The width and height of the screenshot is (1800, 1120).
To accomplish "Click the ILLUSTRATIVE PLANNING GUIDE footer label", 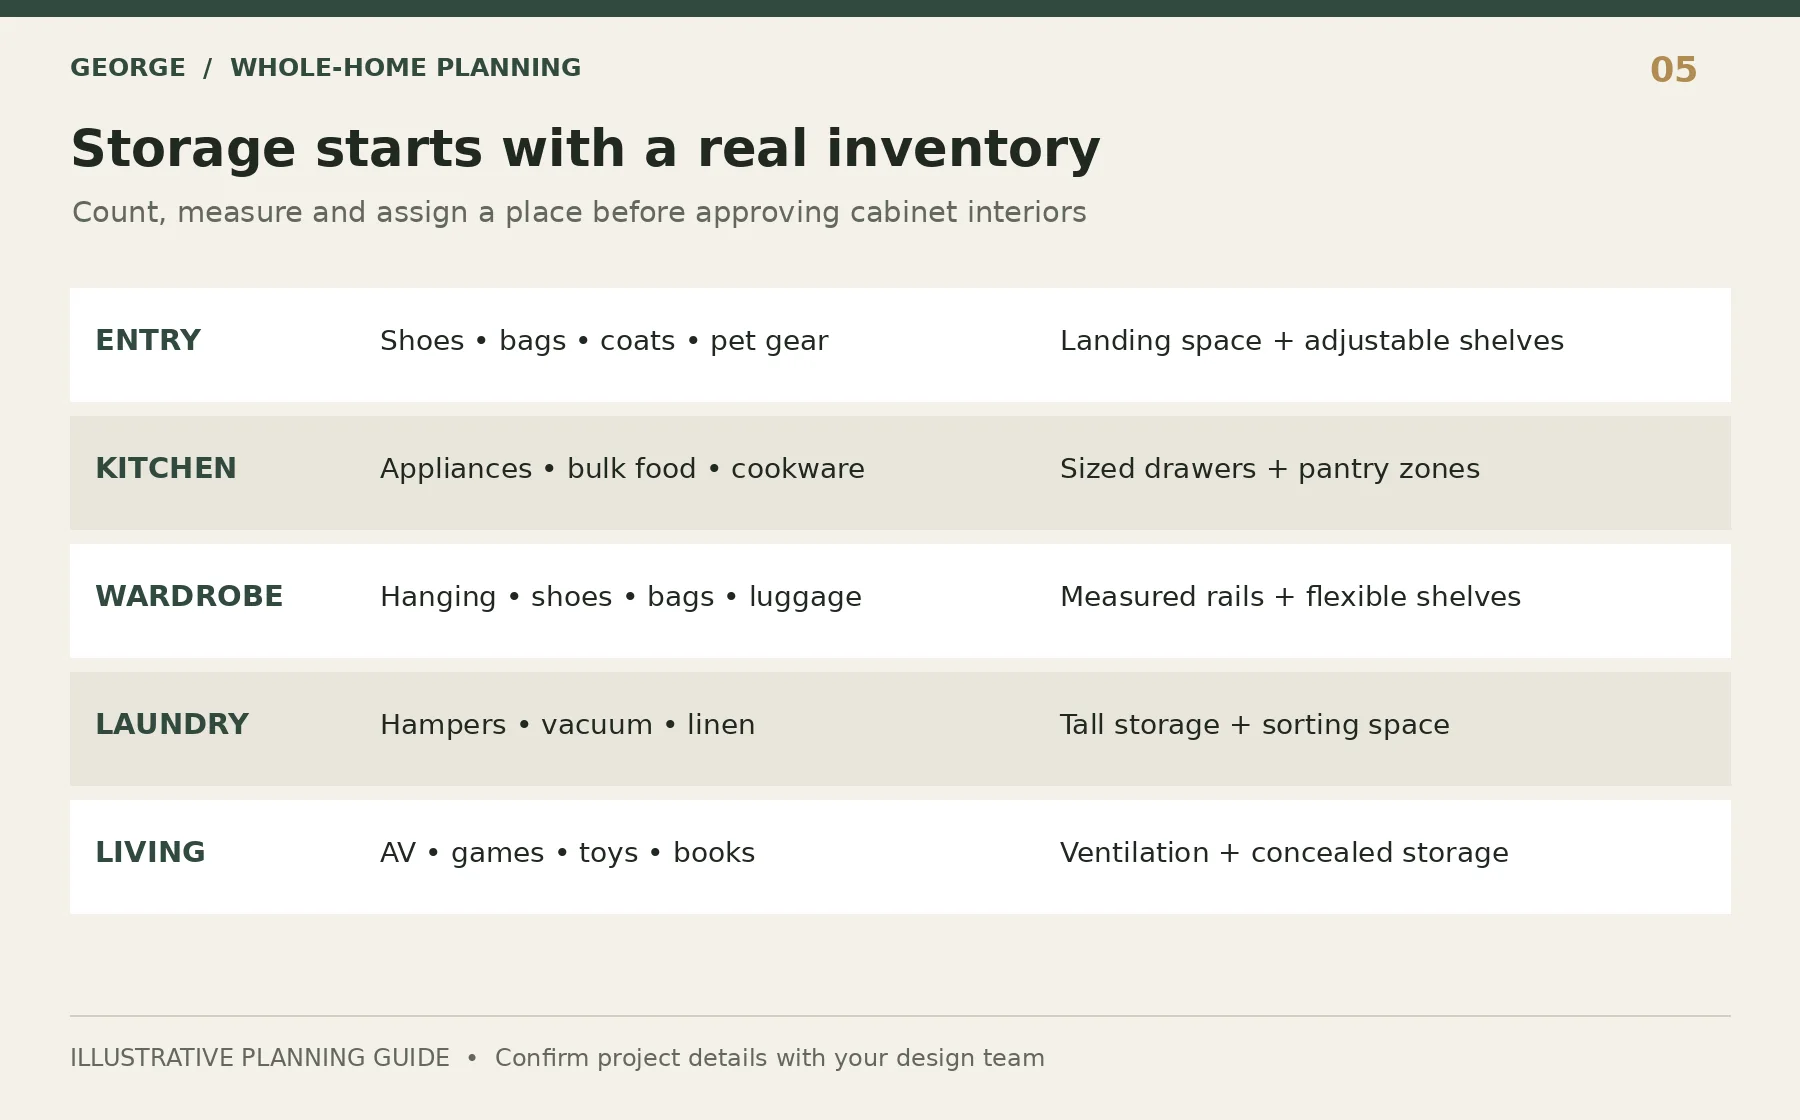I will coord(260,1058).
